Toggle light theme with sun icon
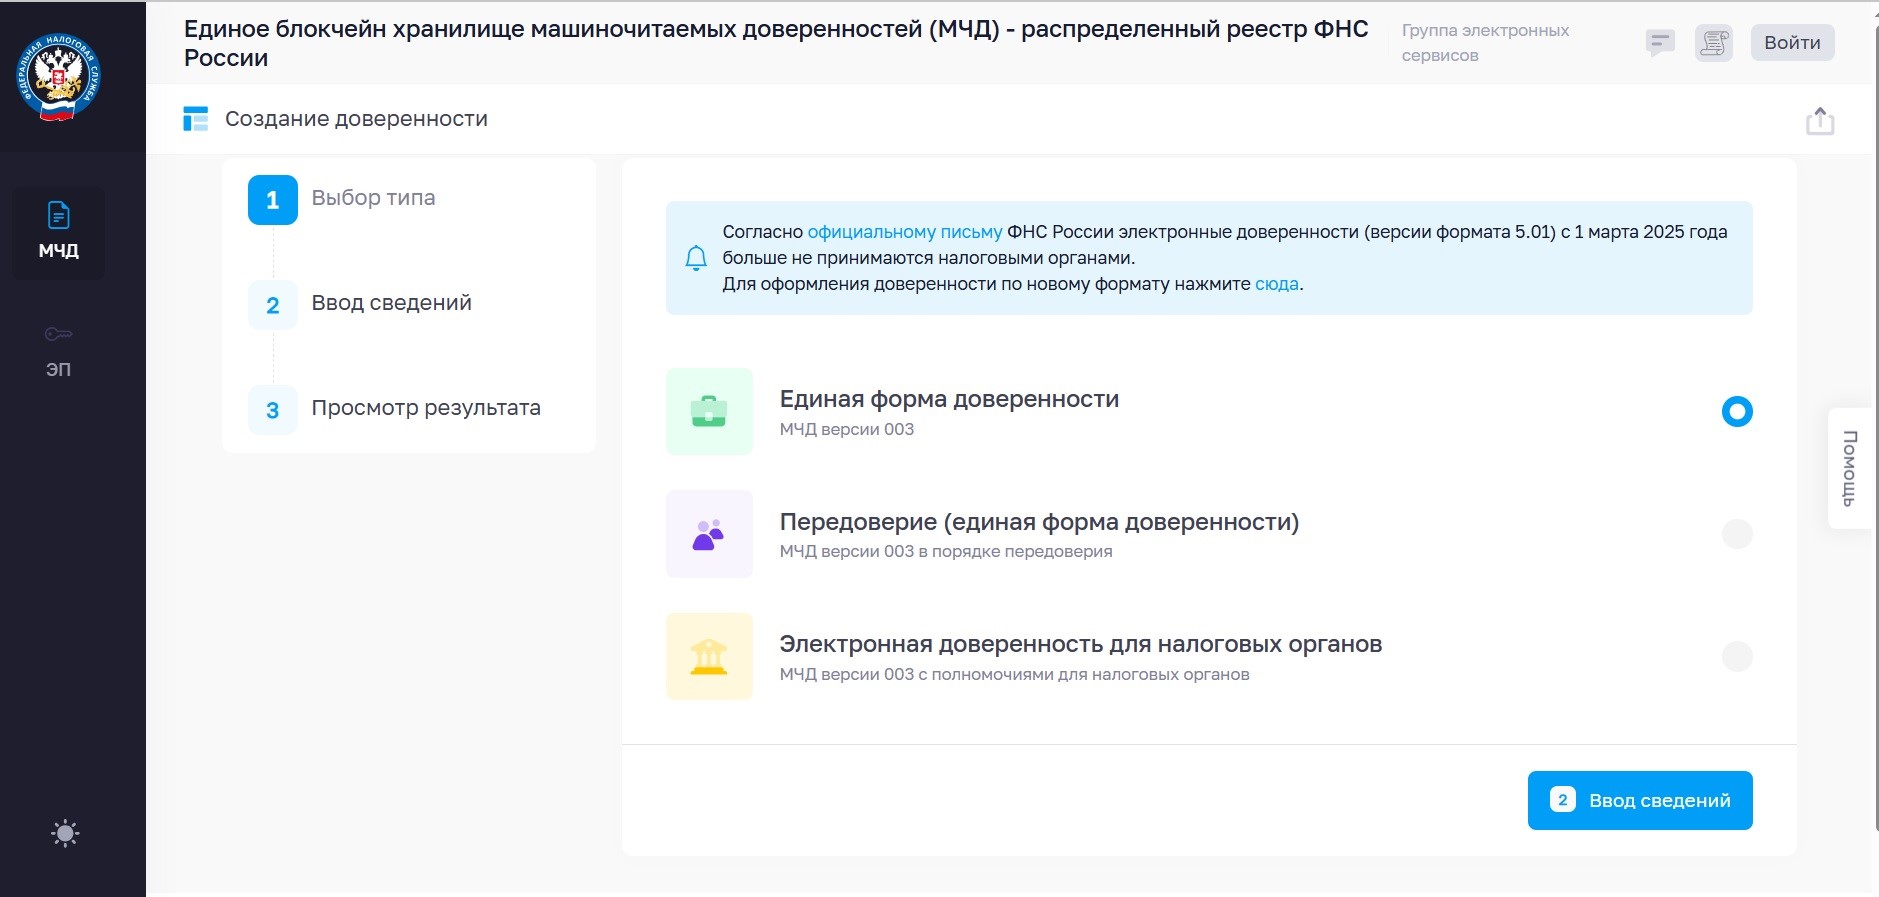The width and height of the screenshot is (1879, 897). (x=65, y=833)
